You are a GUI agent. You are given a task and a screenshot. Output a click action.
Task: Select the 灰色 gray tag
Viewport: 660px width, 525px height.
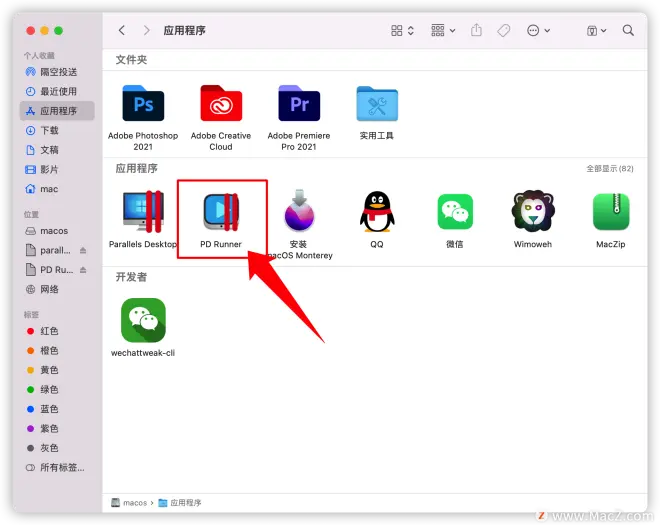pos(57,448)
